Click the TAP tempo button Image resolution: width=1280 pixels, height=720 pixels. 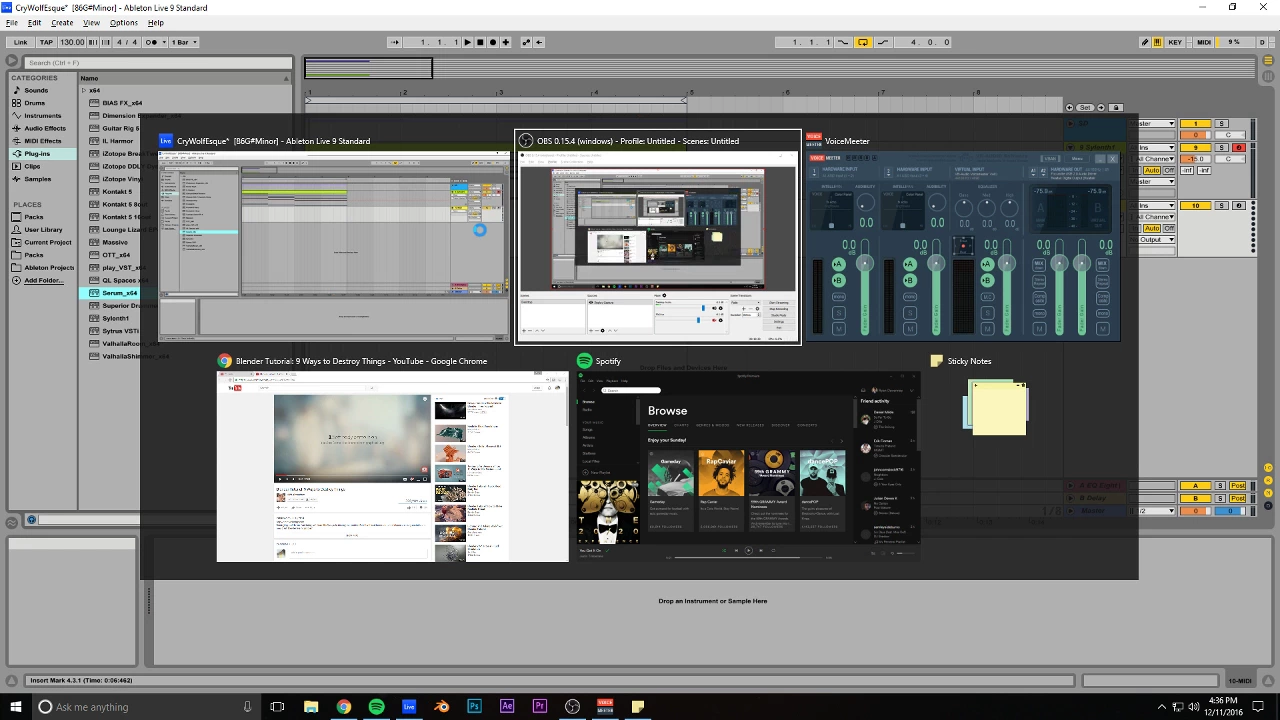46,42
